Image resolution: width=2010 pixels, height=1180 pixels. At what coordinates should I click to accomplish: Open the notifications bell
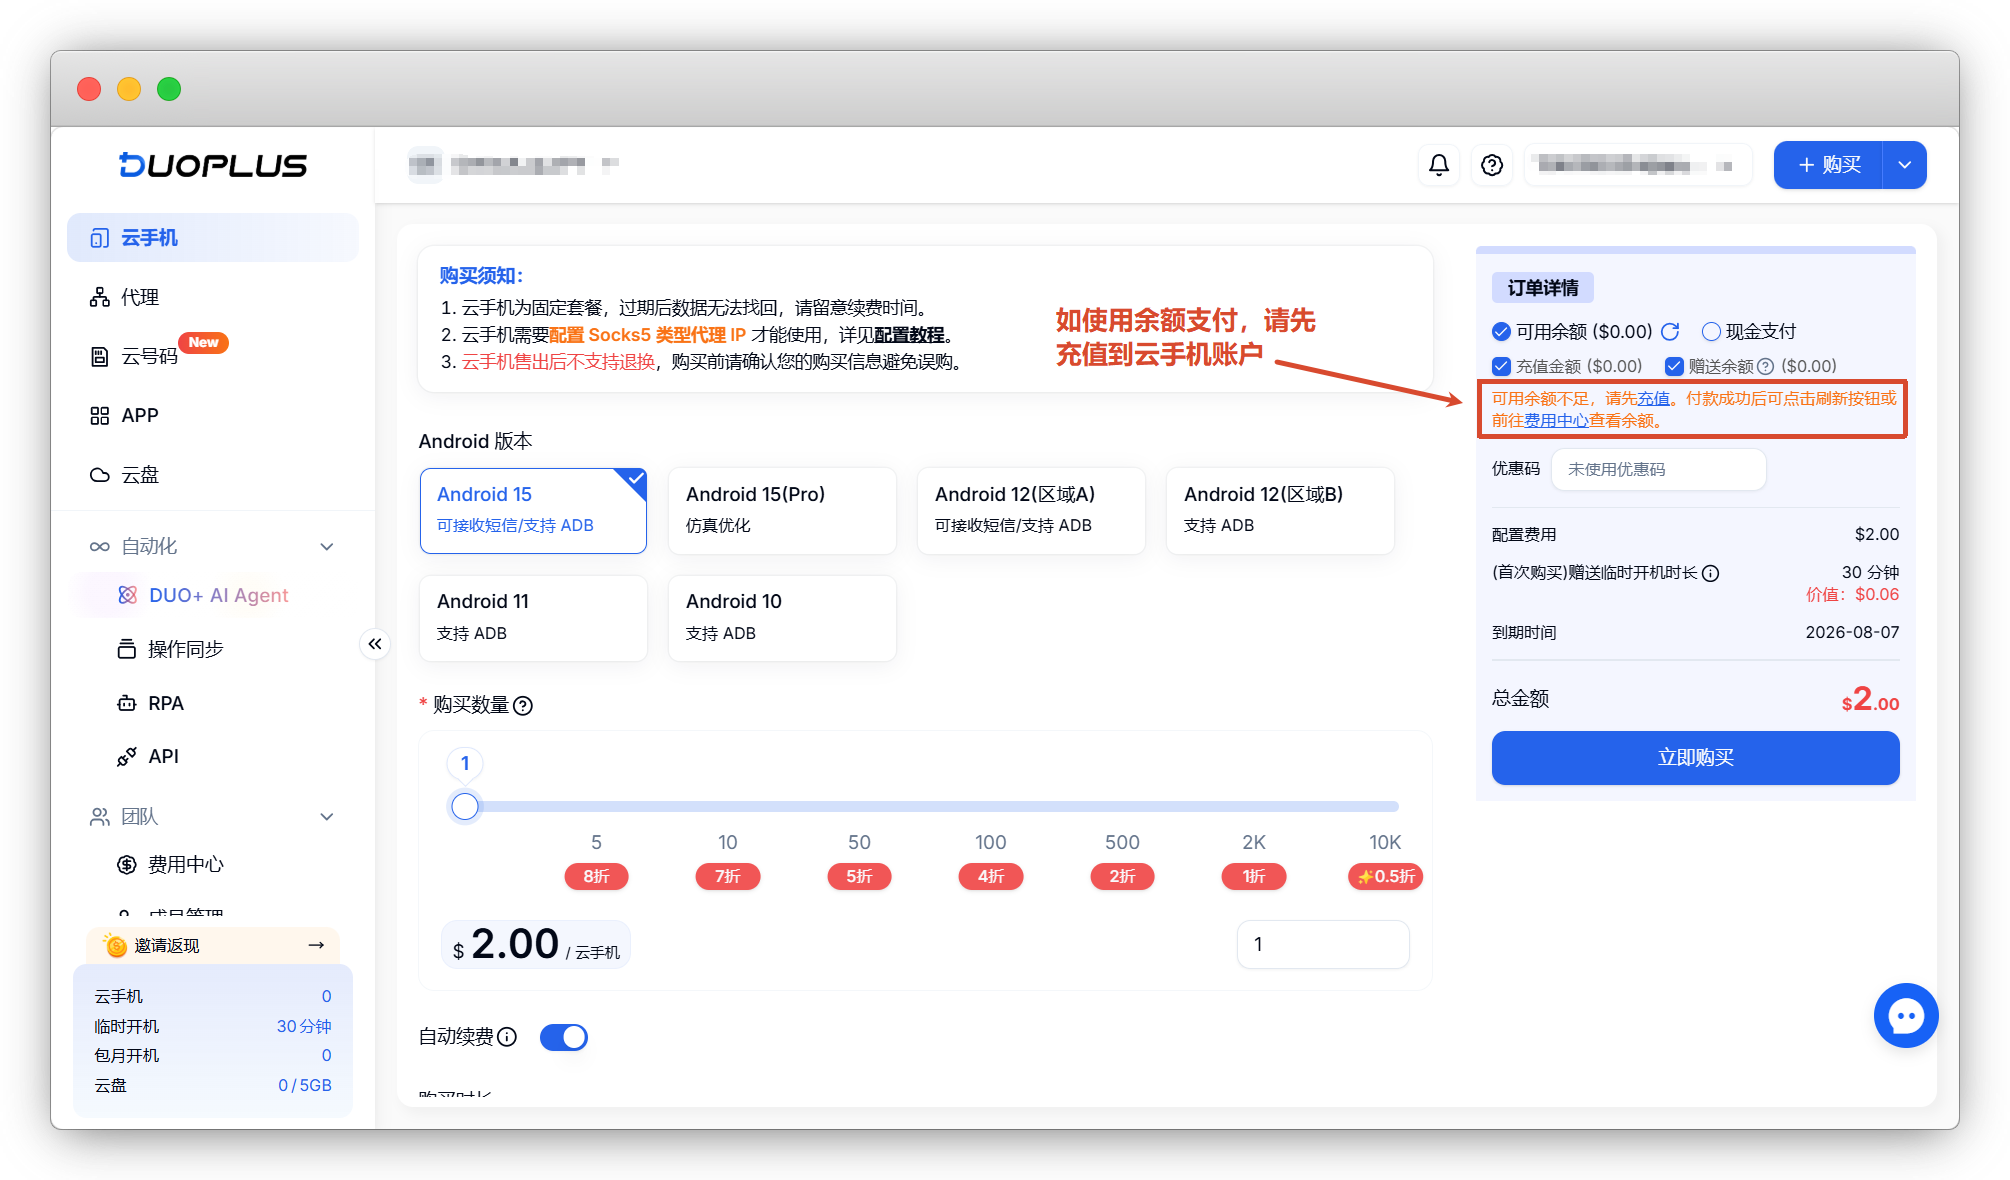click(x=1438, y=165)
